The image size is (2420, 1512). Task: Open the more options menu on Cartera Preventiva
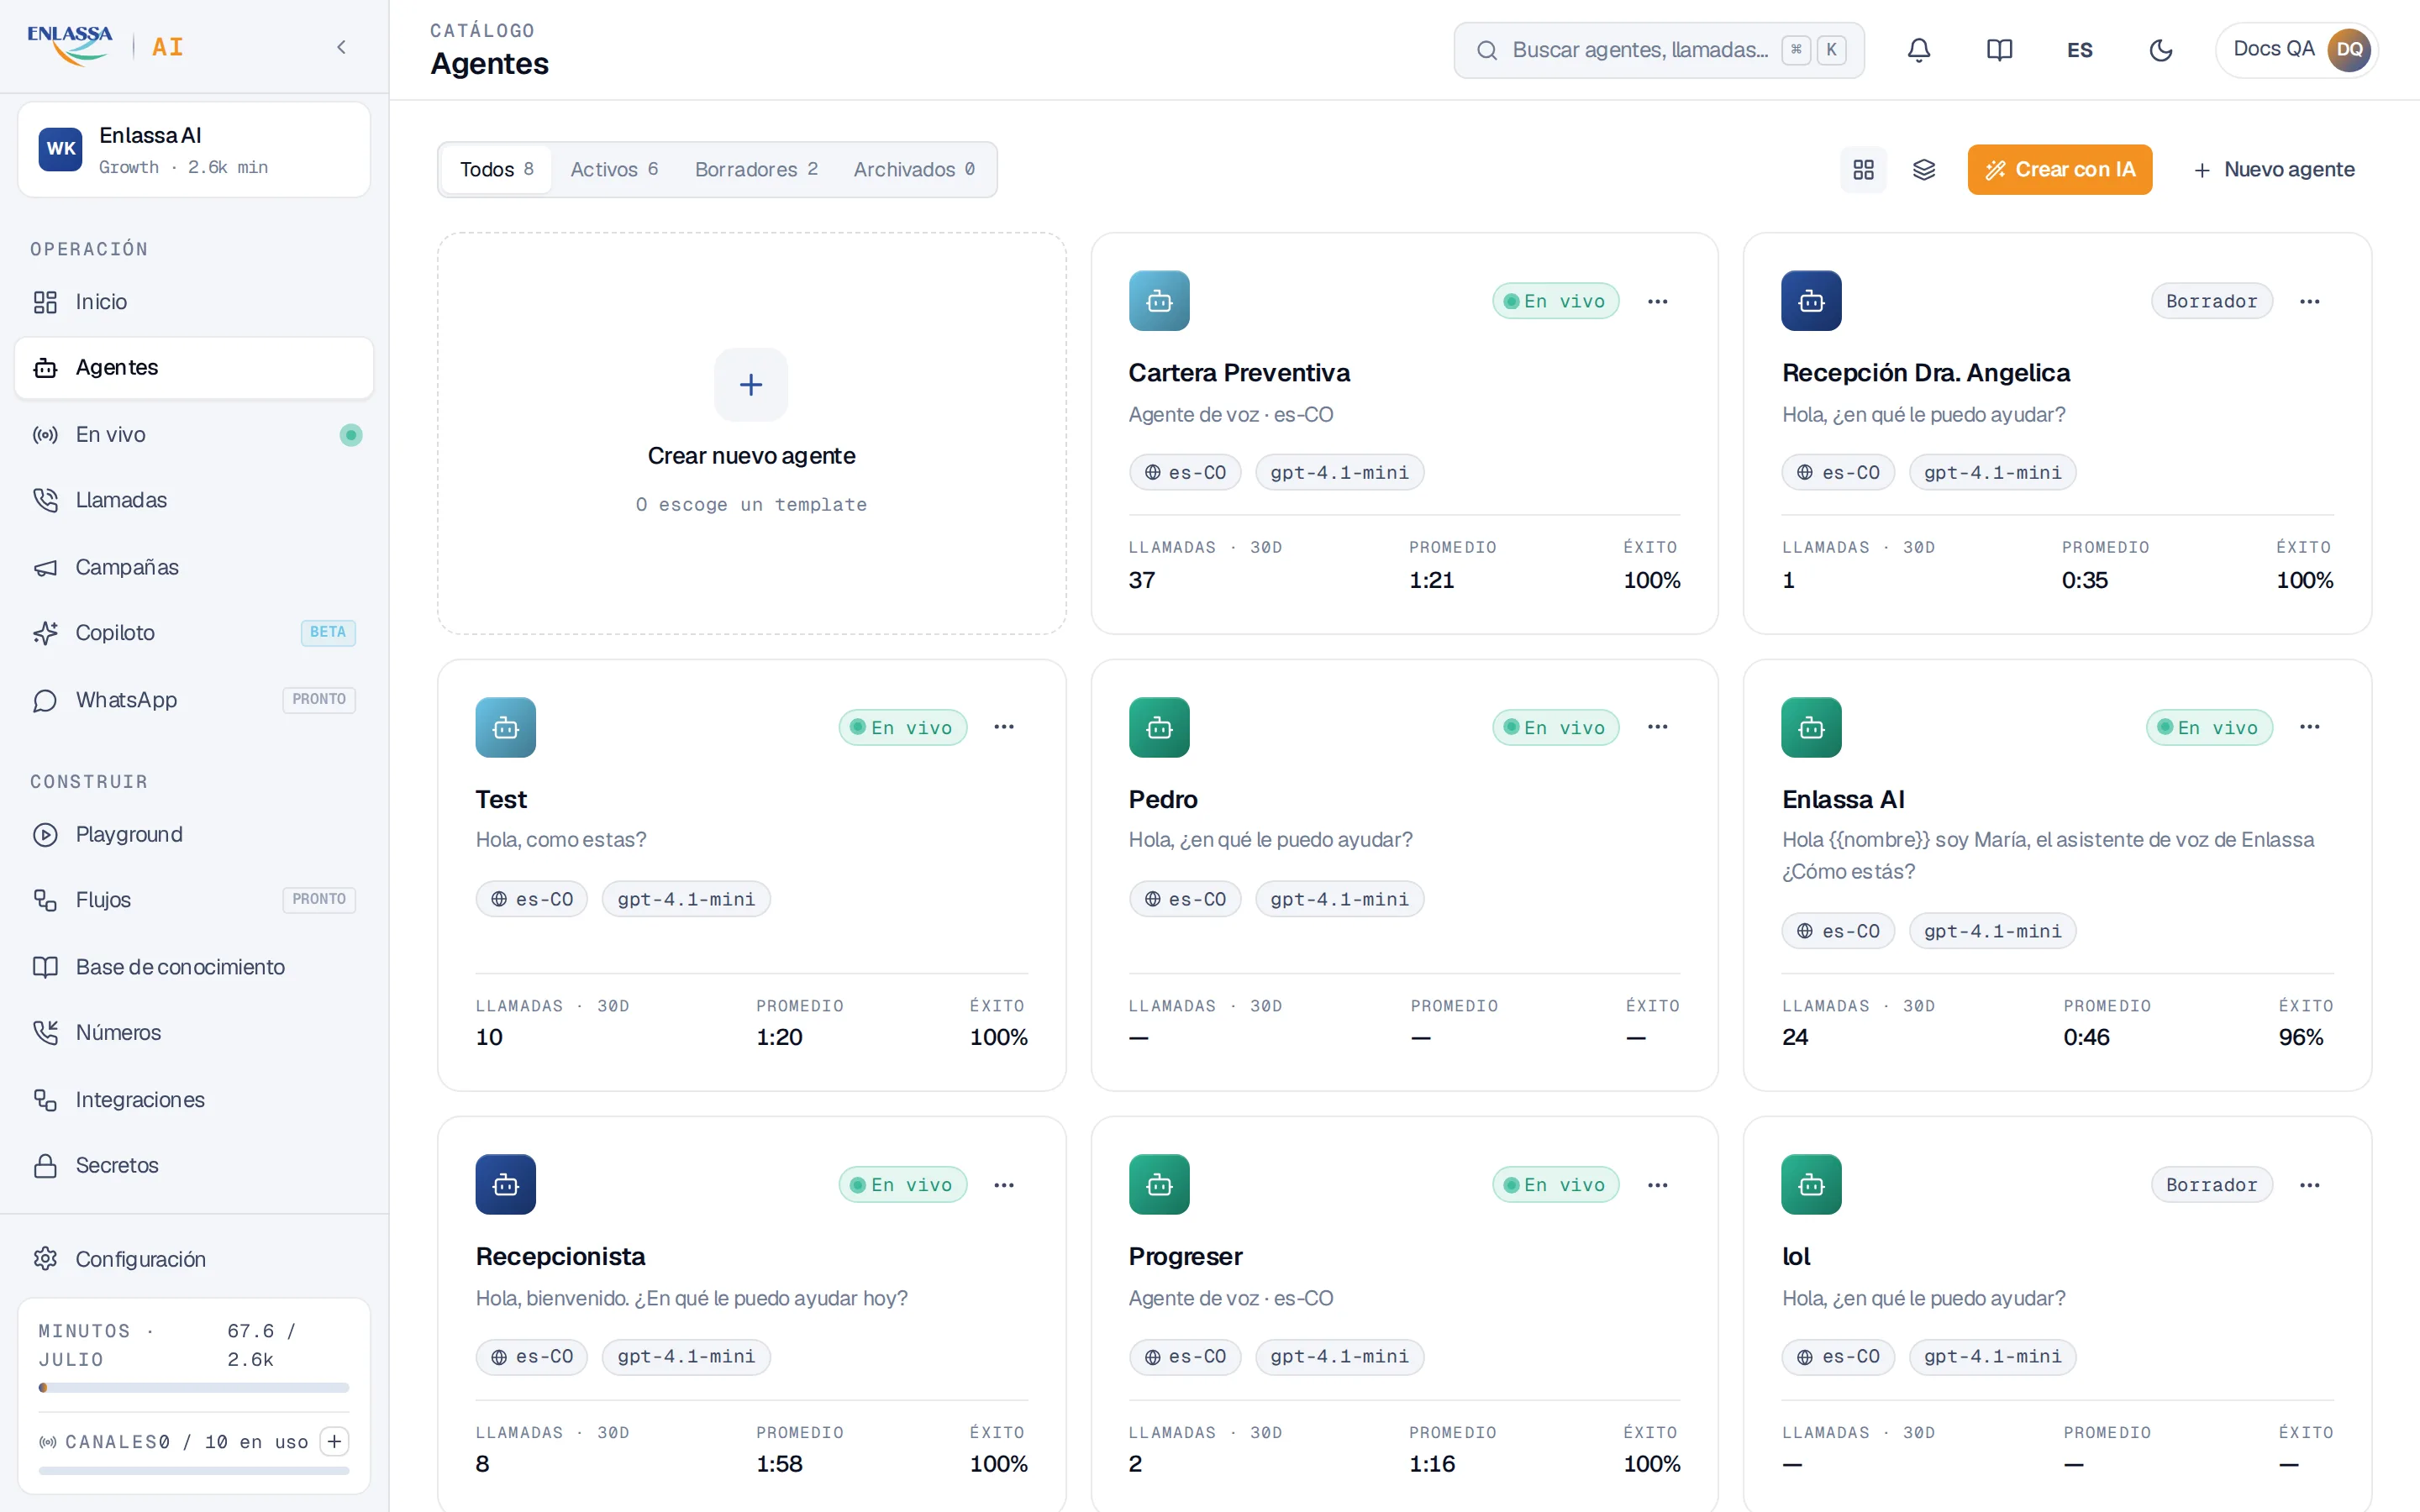1657,301
